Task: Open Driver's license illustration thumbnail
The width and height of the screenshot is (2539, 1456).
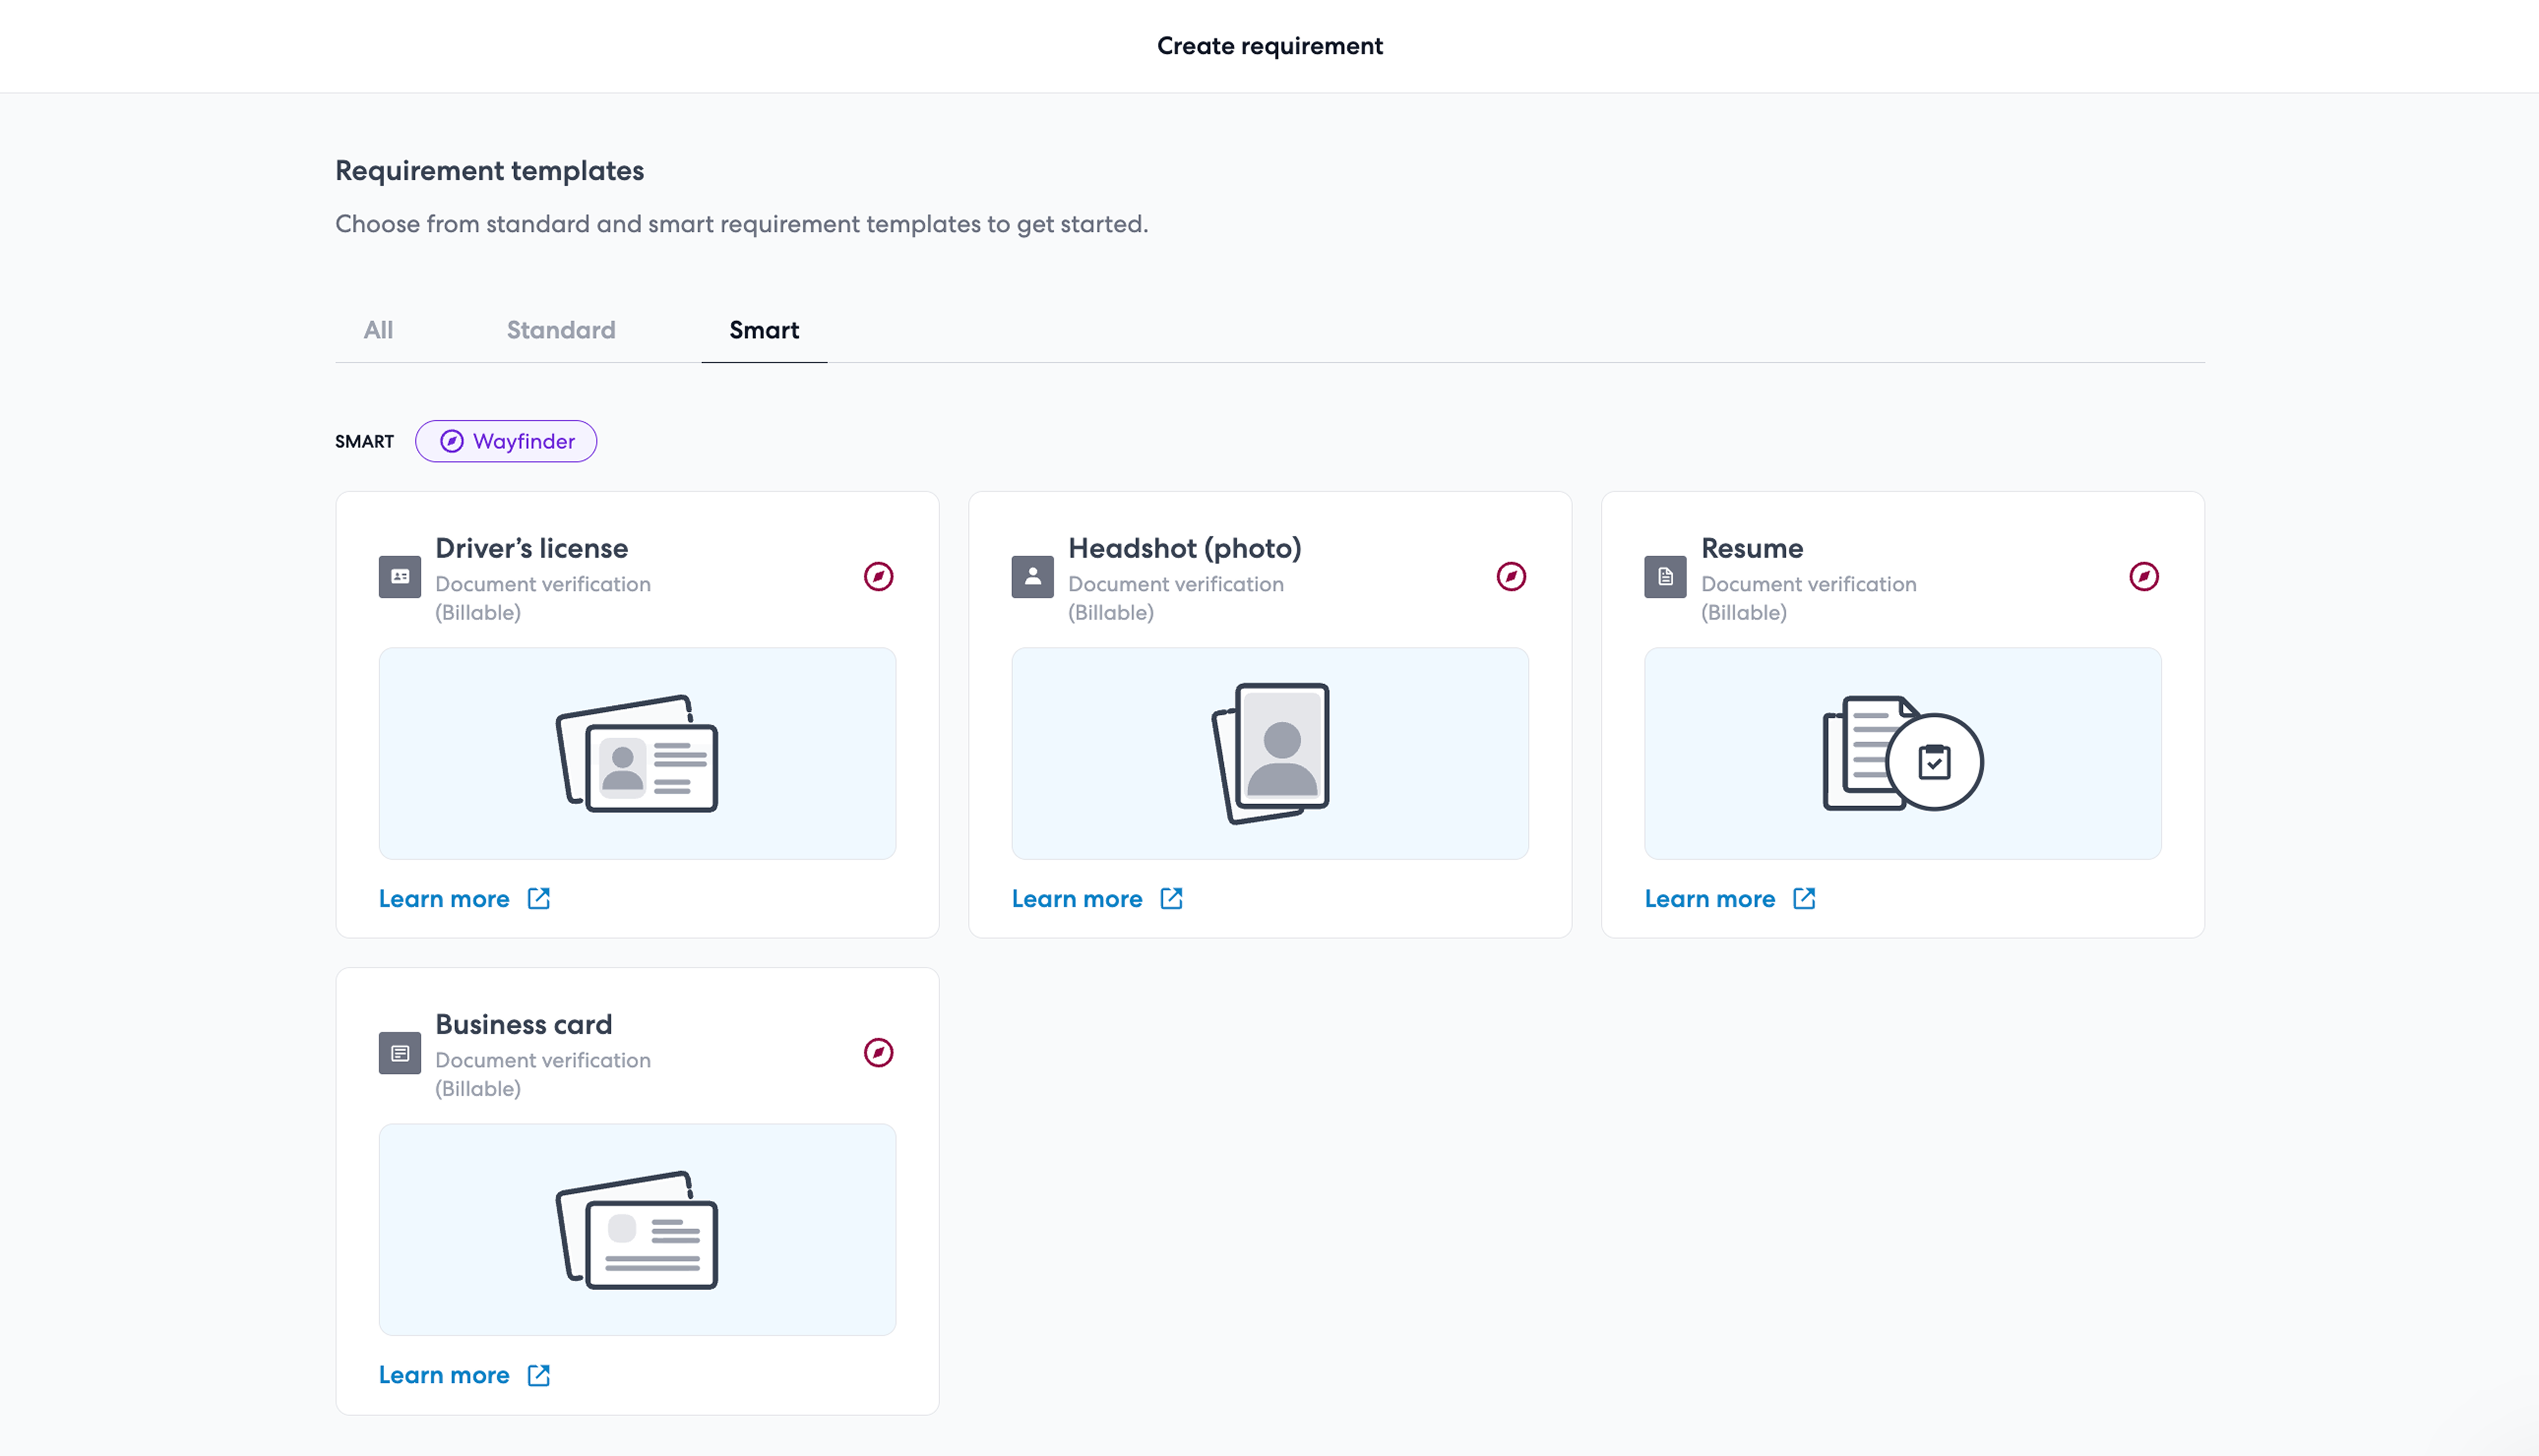Action: click(x=637, y=753)
